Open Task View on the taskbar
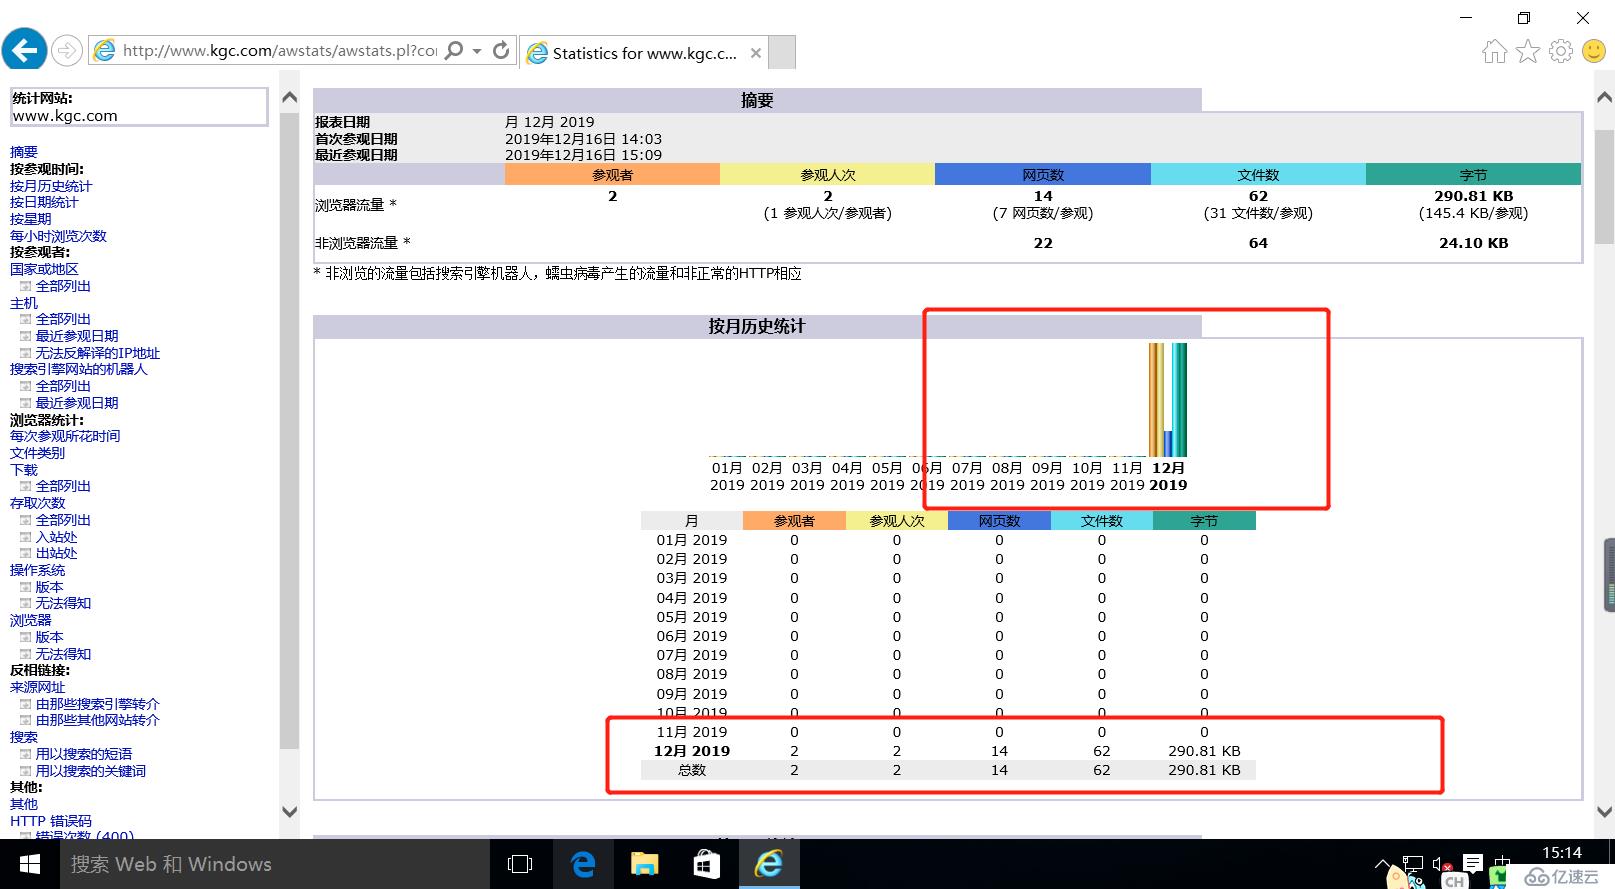 521,864
